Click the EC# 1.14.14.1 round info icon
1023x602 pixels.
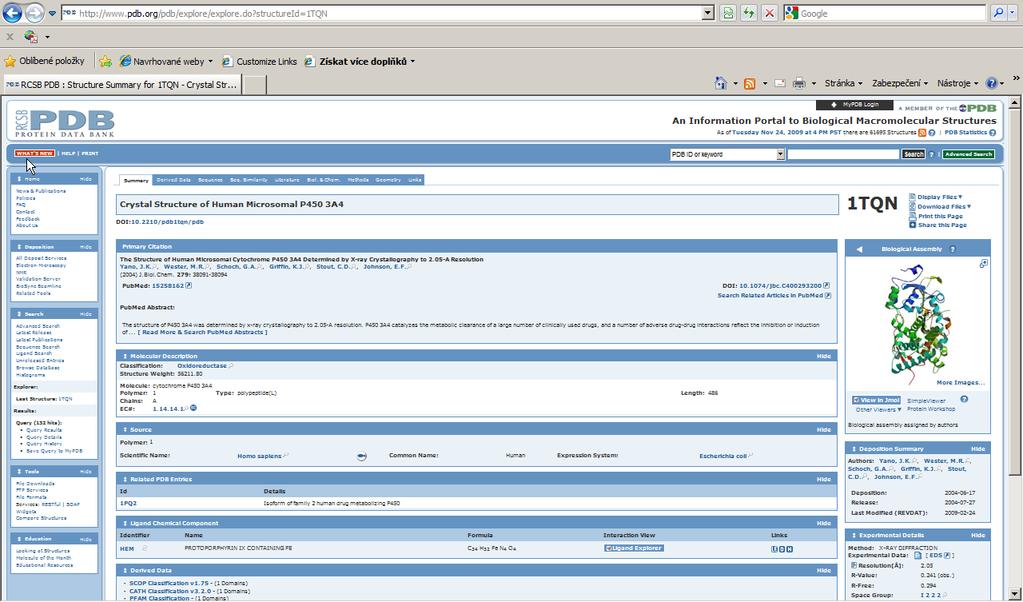click(193, 408)
